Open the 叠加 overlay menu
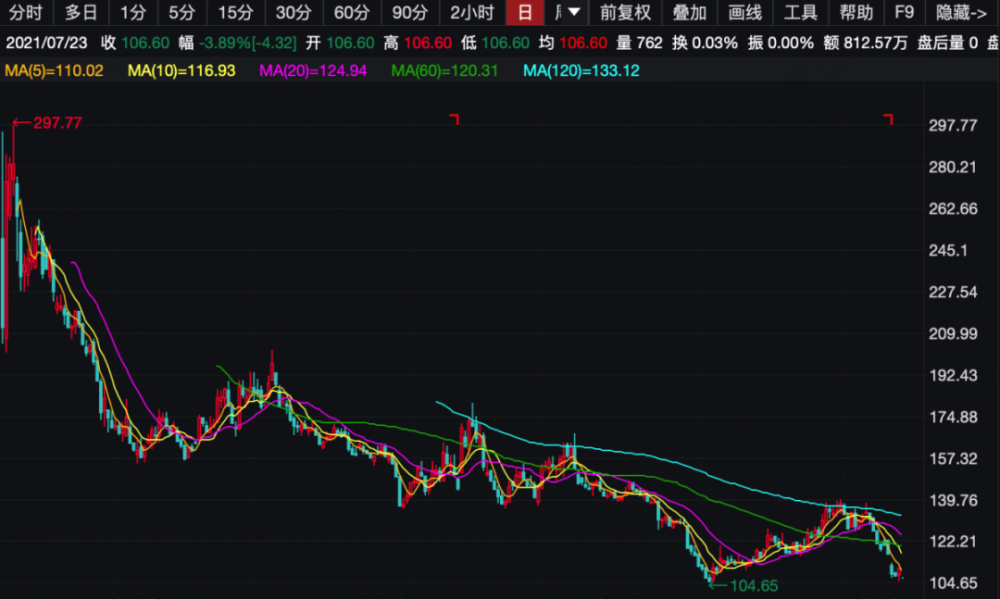The height and width of the screenshot is (600, 1000). click(689, 12)
